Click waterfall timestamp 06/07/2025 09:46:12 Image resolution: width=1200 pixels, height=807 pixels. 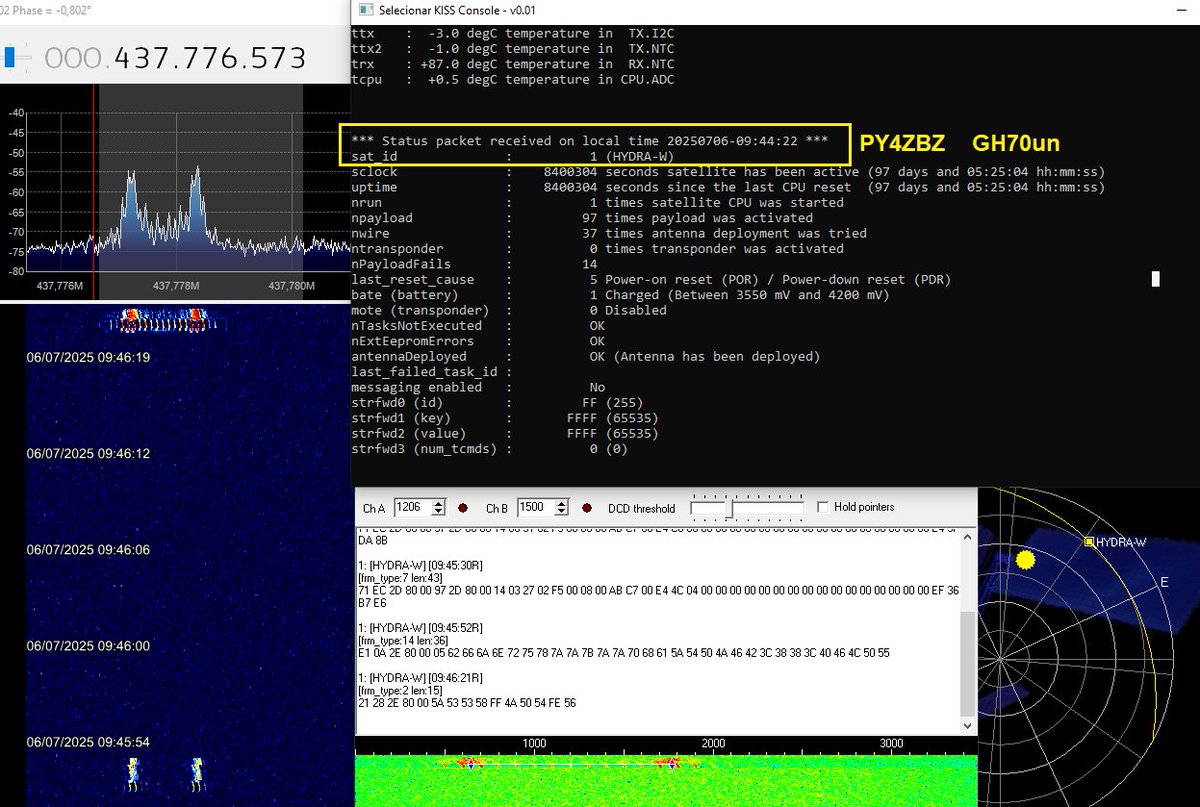pyautogui.click(x=88, y=453)
